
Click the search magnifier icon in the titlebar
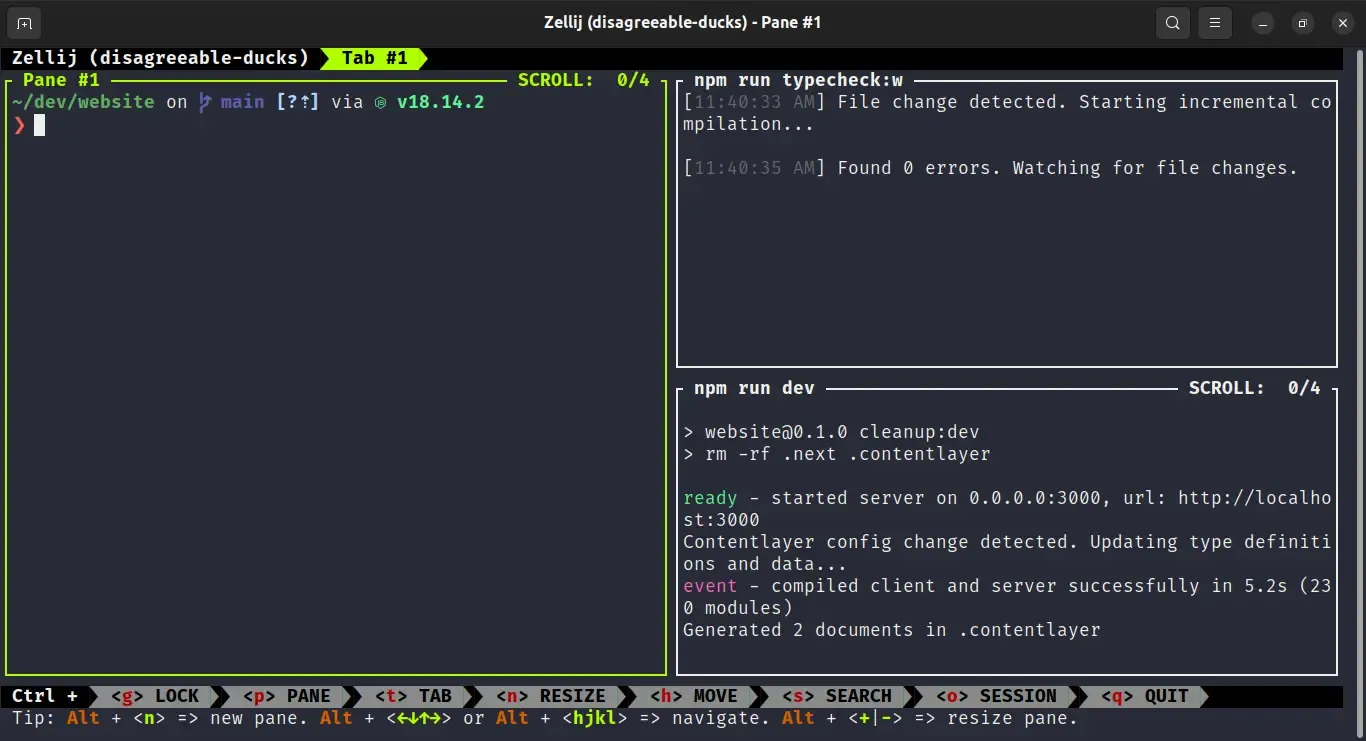coord(1172,22)
